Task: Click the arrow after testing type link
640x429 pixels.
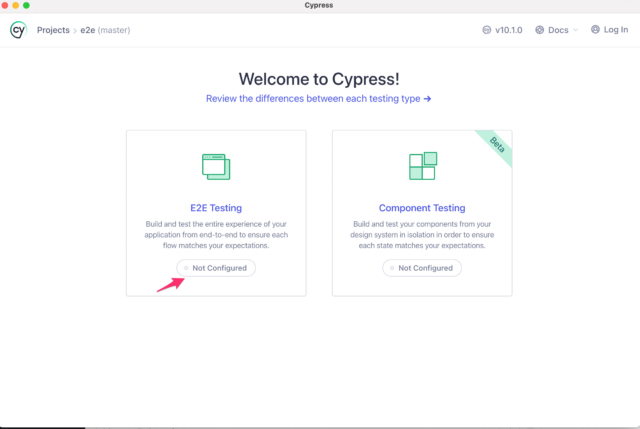Action: (427, 99)
